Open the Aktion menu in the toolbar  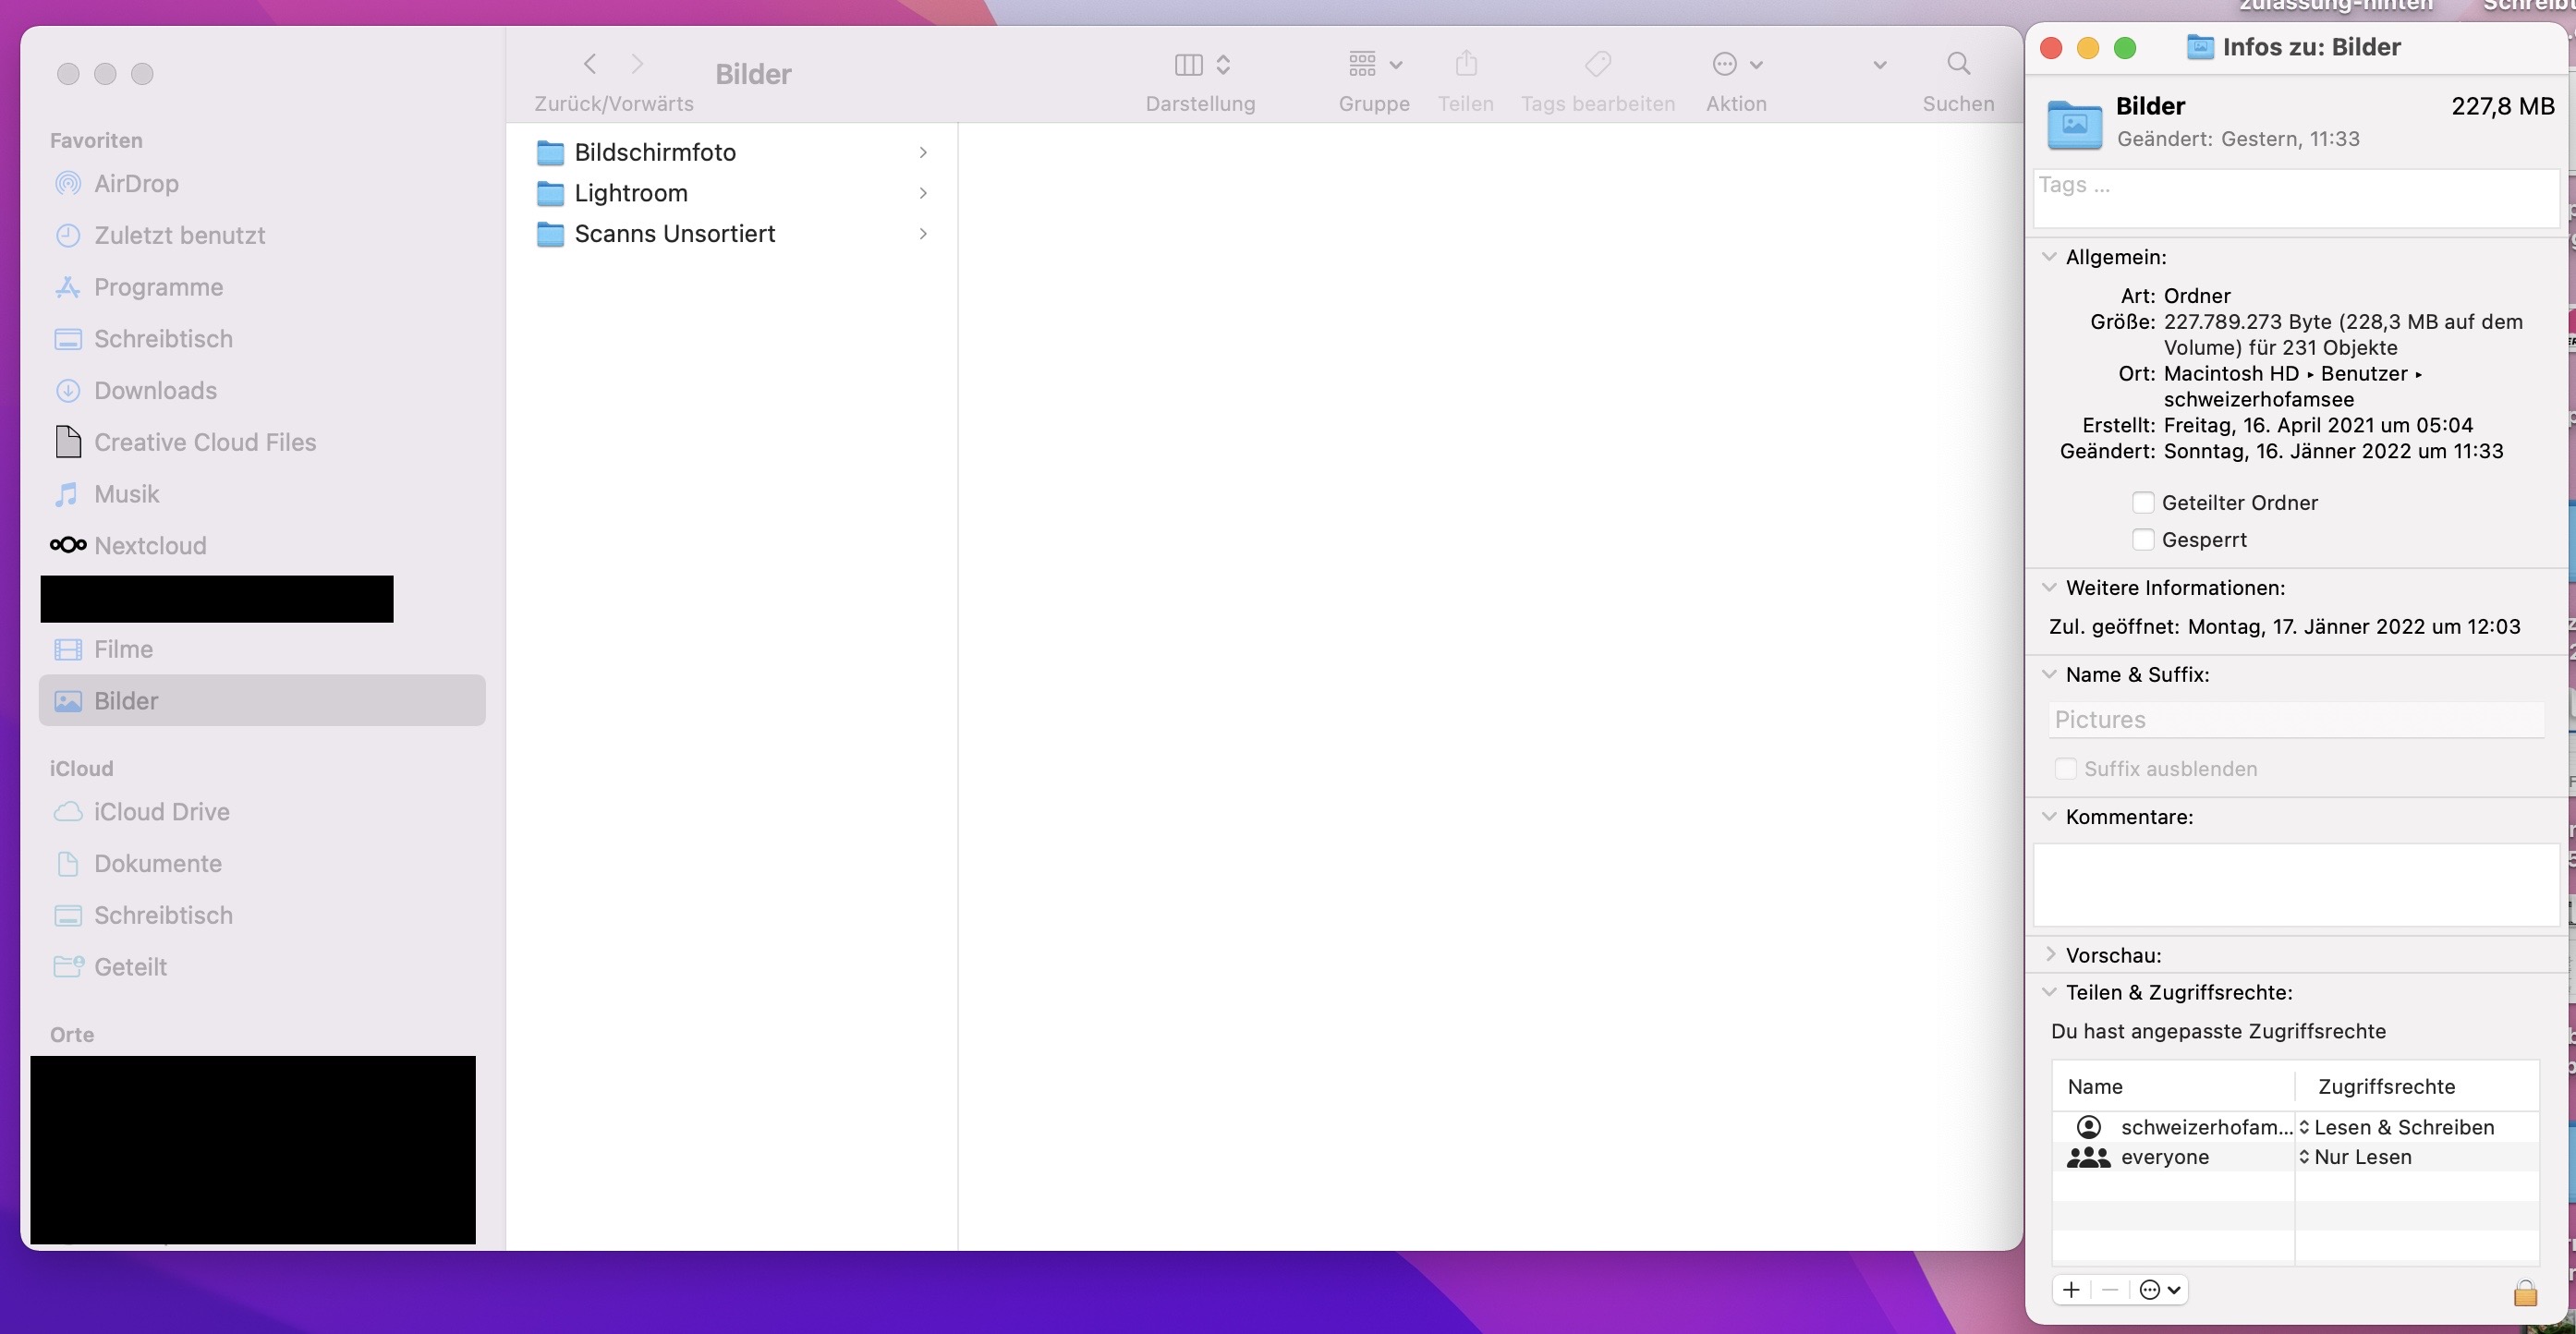pos(1735,65)
